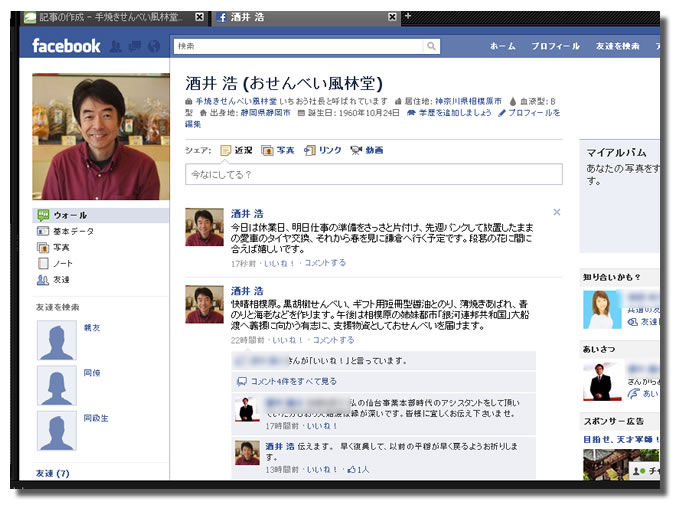This screenshot has width=690, height=514.
Task: Click the 今なにしてる？ status box
Action: [x=374, y=174]
